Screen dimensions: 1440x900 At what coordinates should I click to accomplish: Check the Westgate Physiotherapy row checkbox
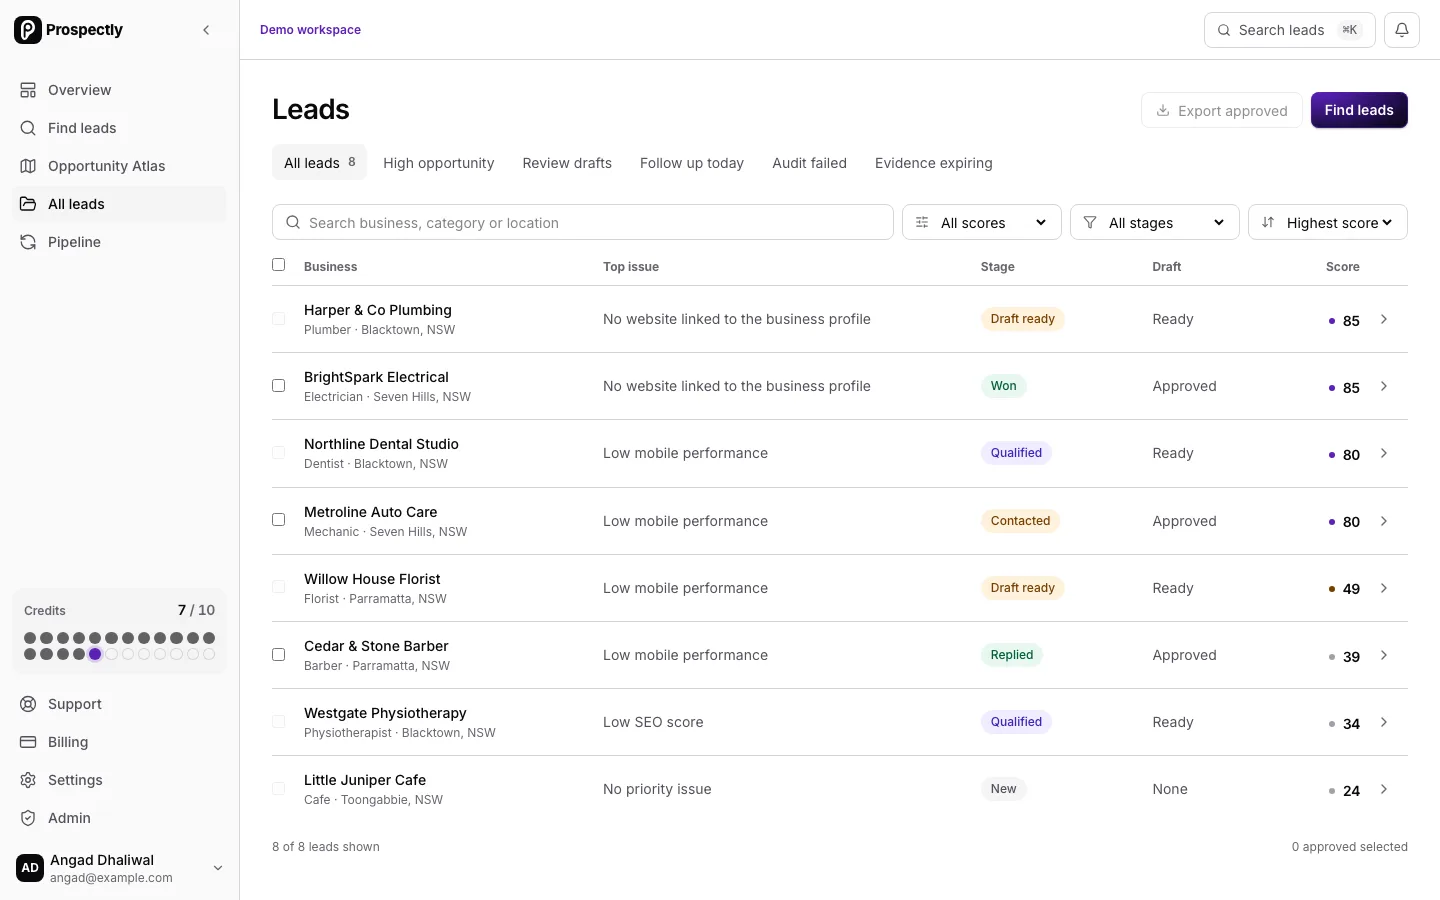pos(279,721)
